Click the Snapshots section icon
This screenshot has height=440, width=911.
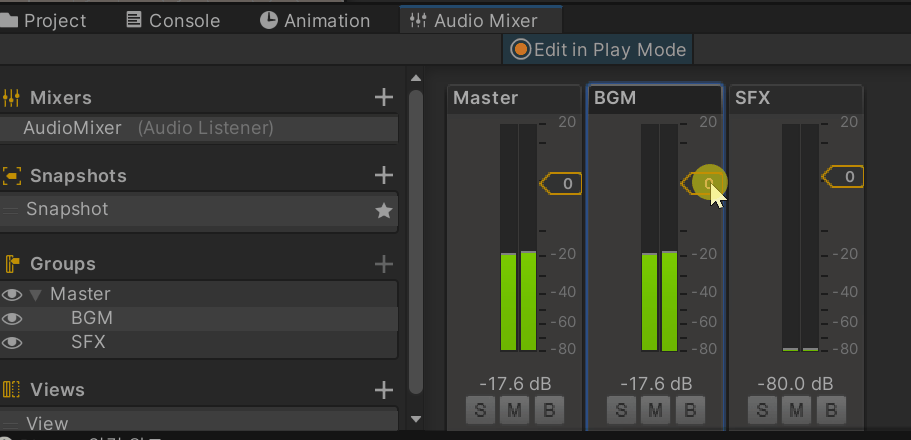coord(12,176)
